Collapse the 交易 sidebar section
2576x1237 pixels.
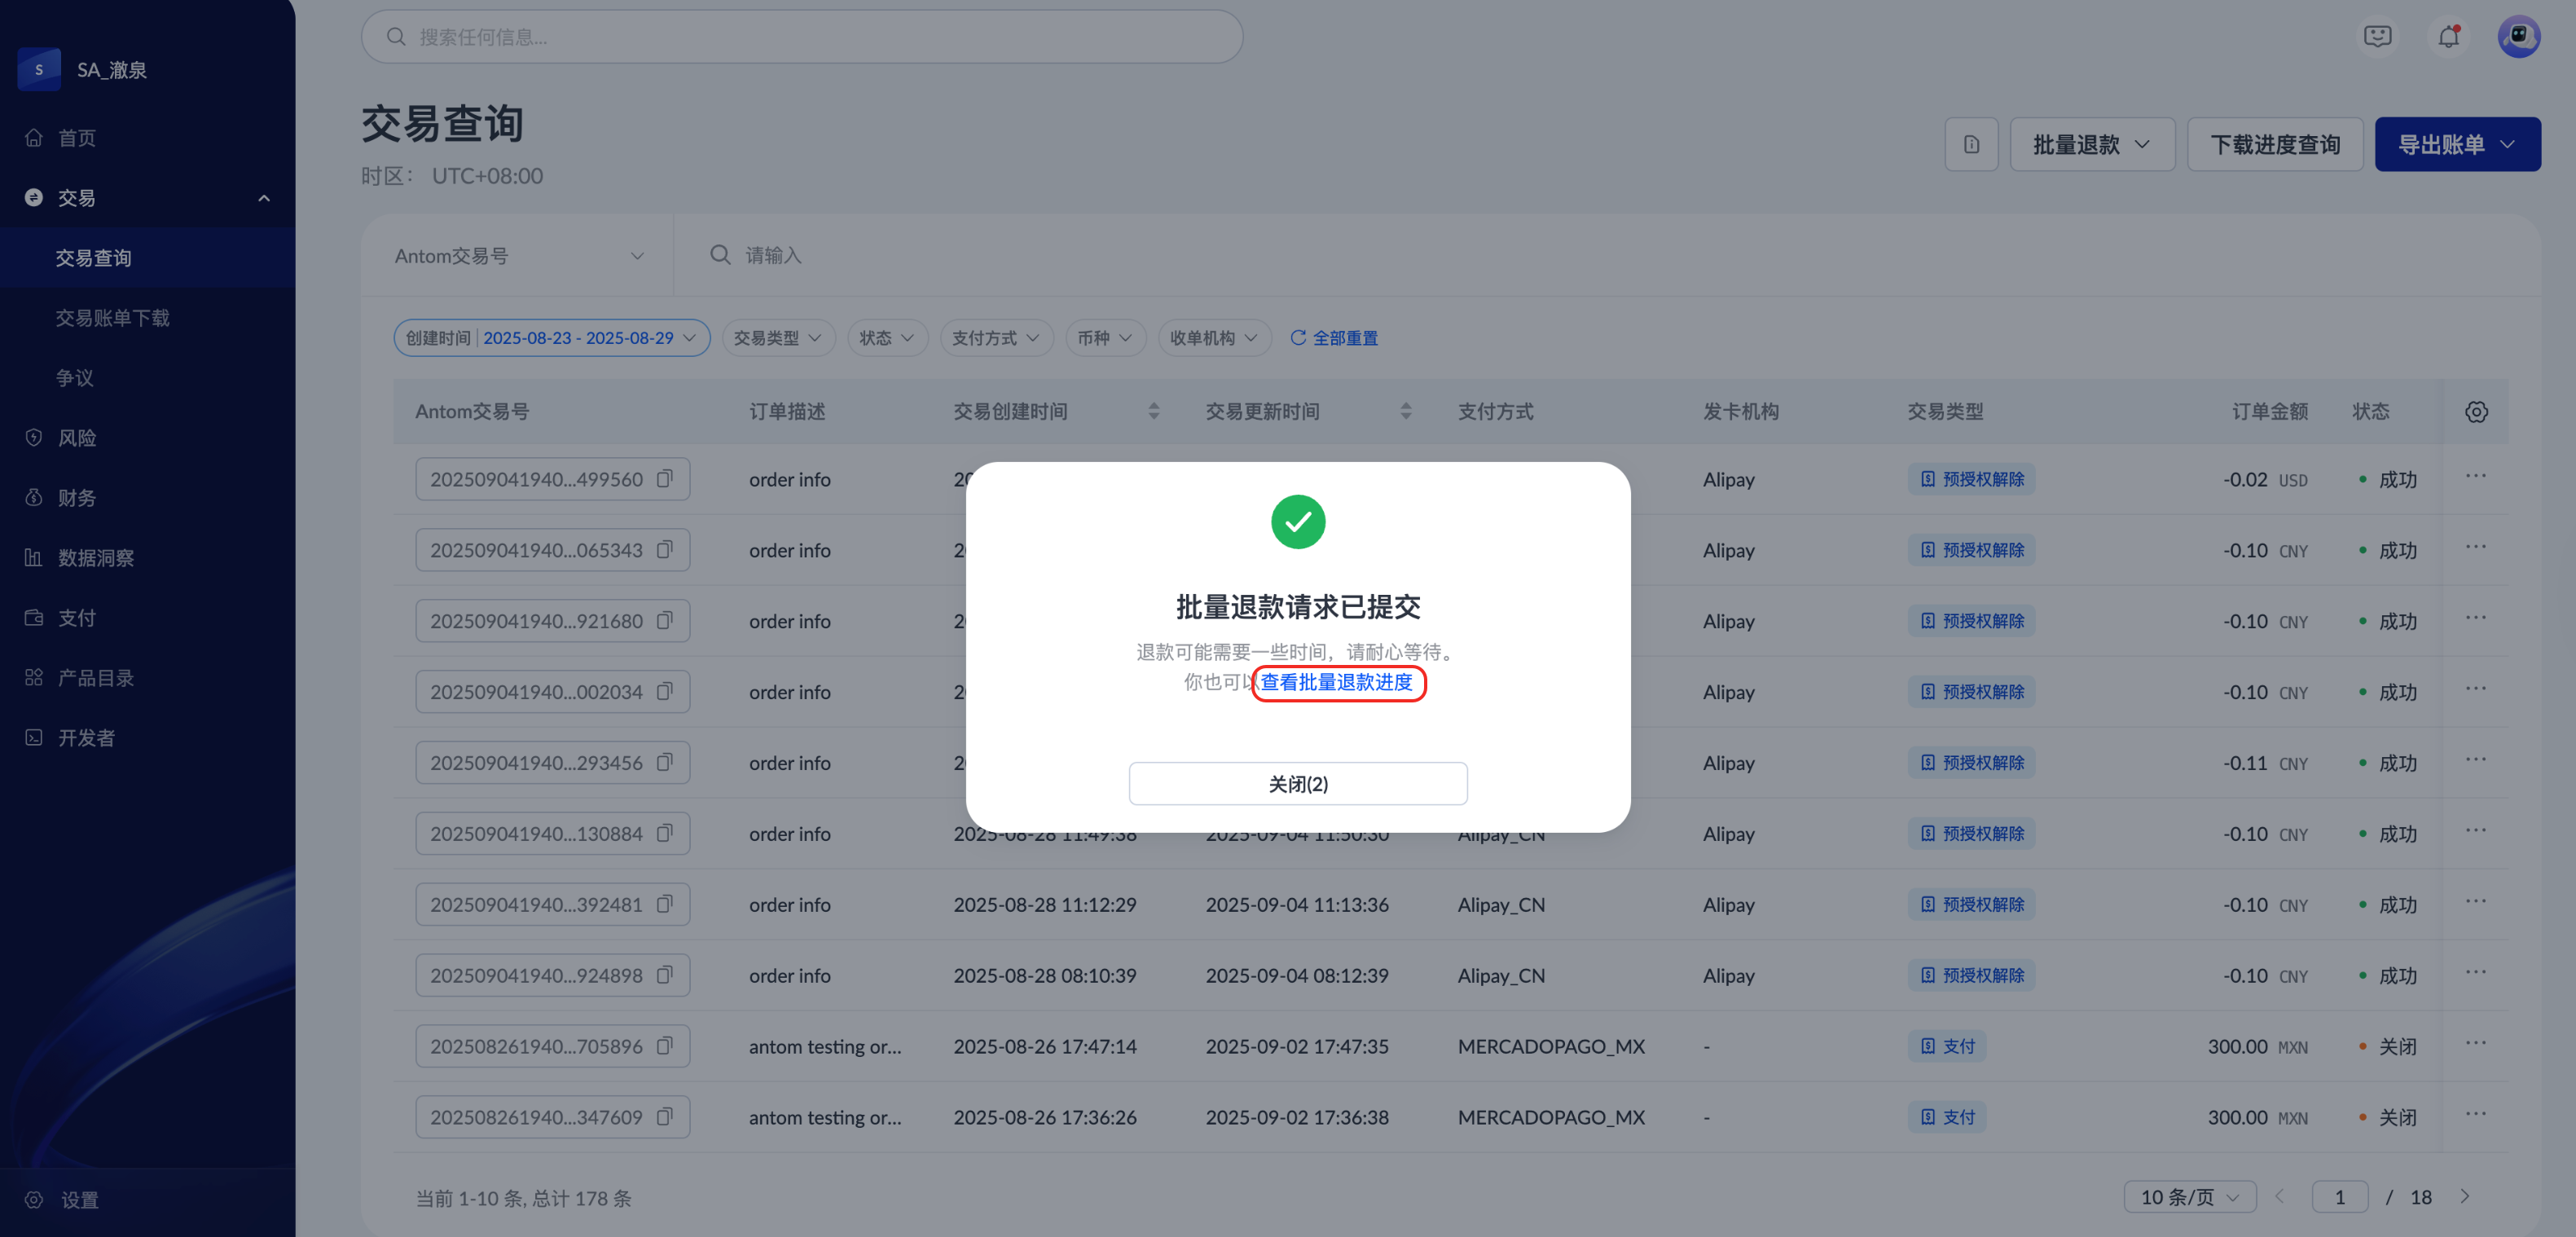pyautogui.click(x=264, y=198)
